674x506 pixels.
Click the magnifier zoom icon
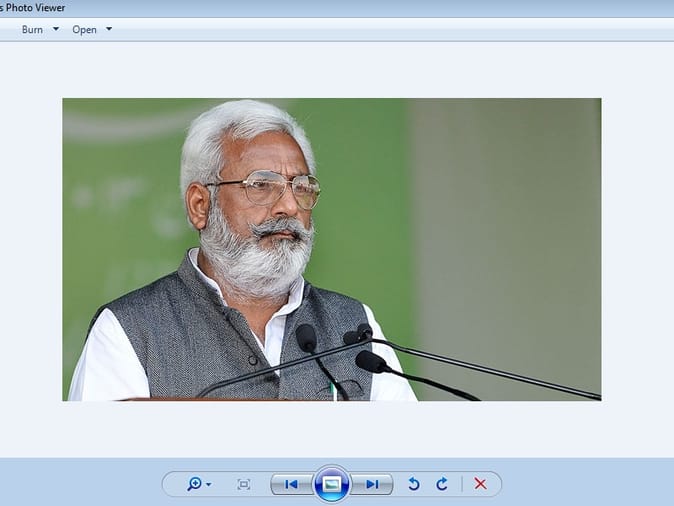(x=194, y=484)
